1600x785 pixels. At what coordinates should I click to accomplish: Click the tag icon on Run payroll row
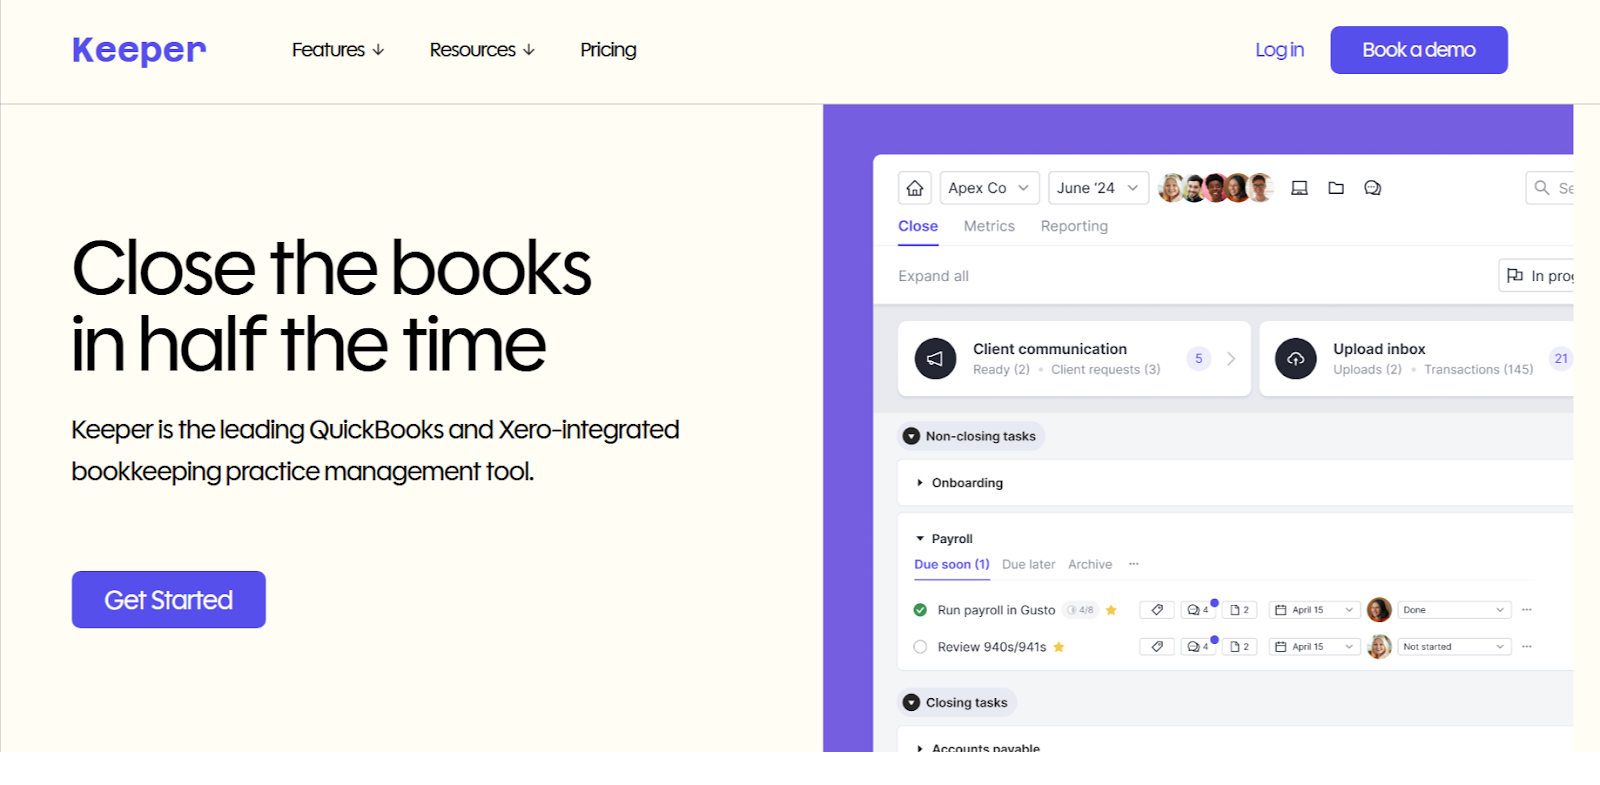click(1157, 610)
